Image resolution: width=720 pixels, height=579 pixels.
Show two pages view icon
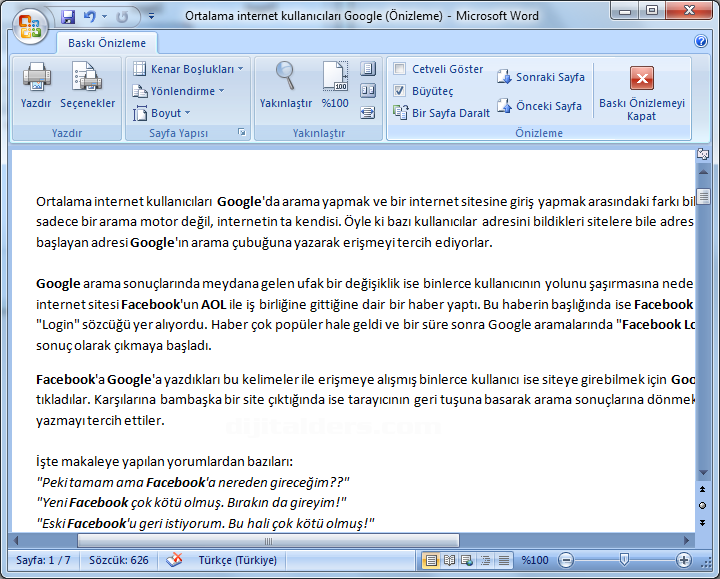(x=367, y=90)
